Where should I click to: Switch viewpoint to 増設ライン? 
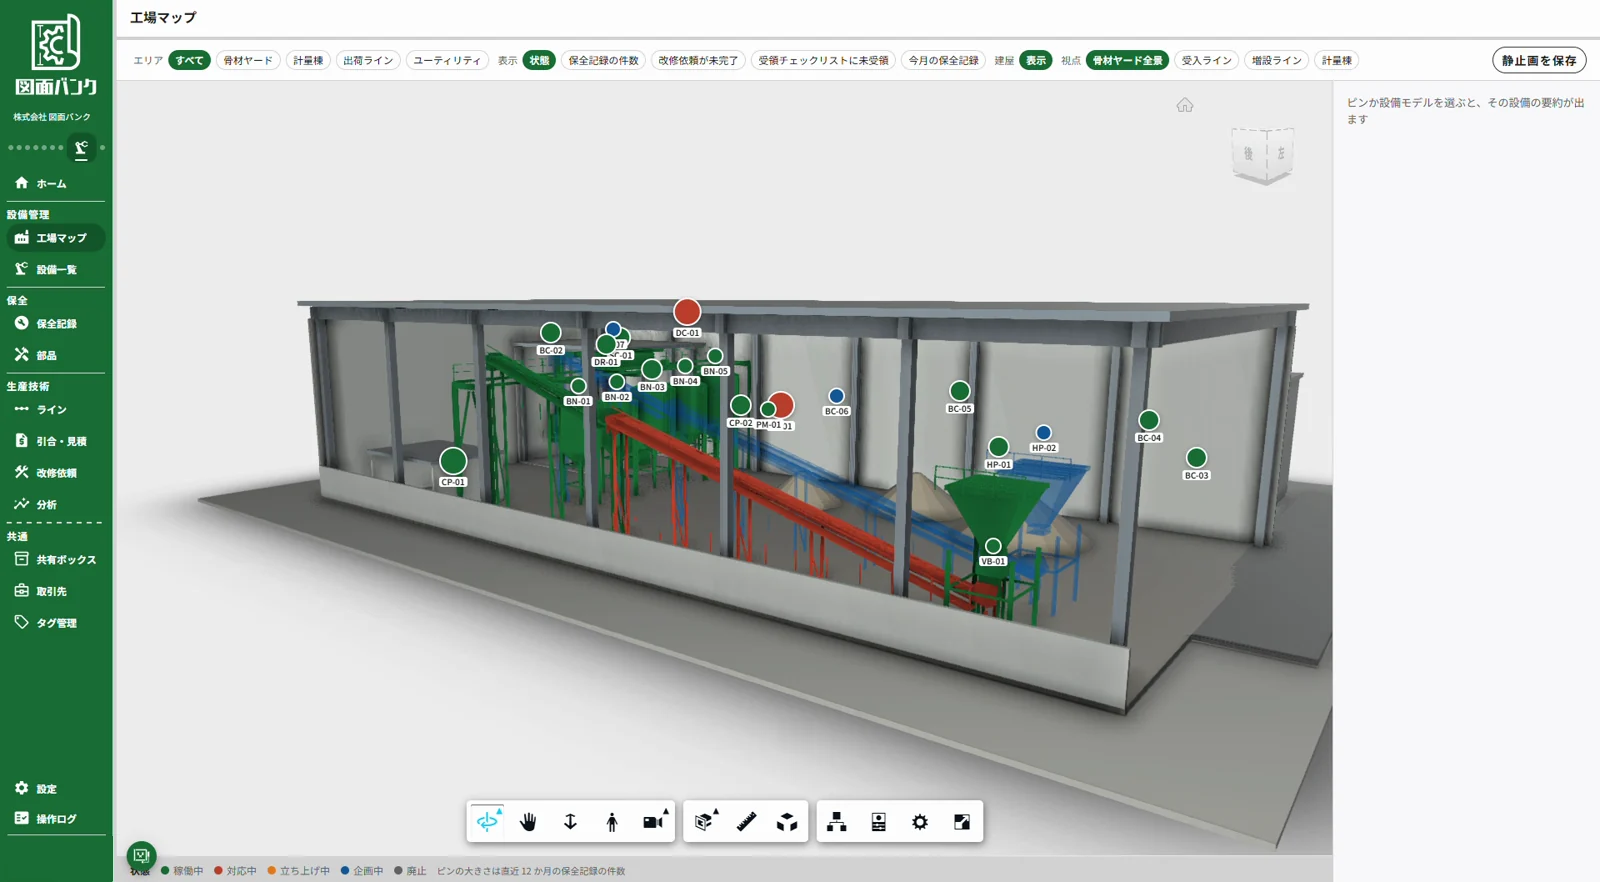(1276, 61)
